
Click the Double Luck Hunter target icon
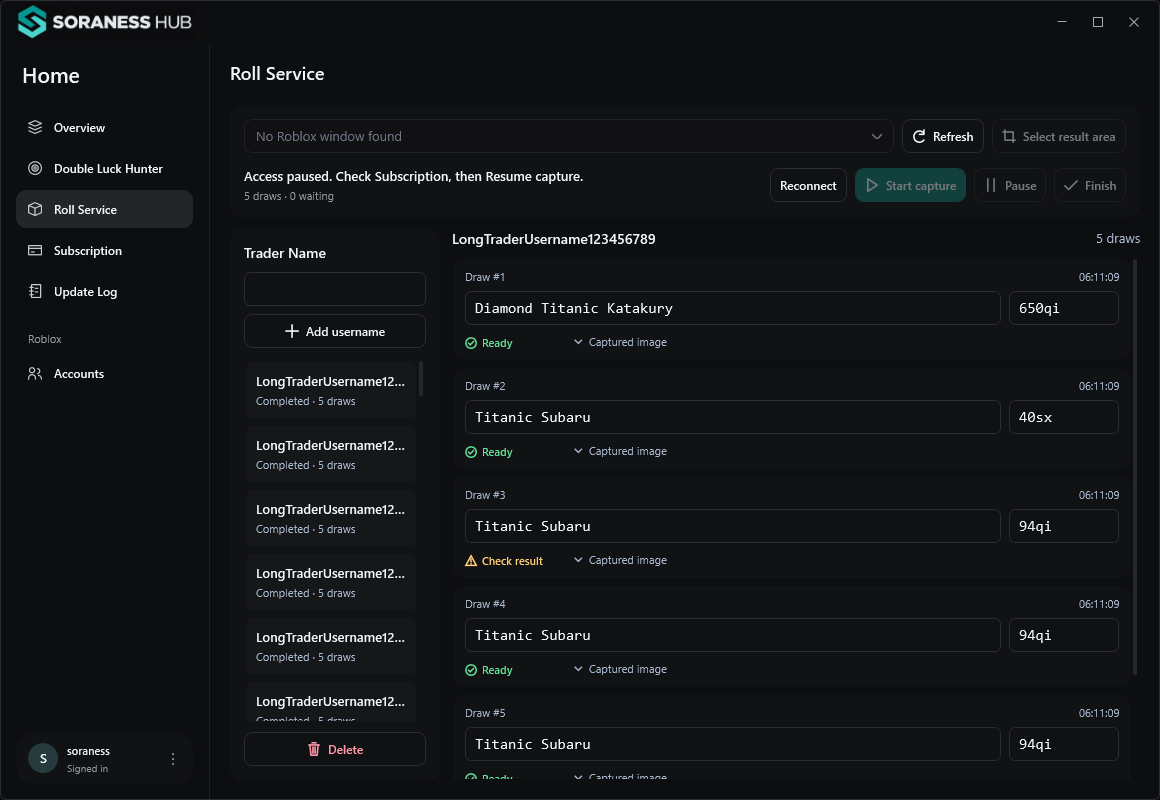click(35, 168)
